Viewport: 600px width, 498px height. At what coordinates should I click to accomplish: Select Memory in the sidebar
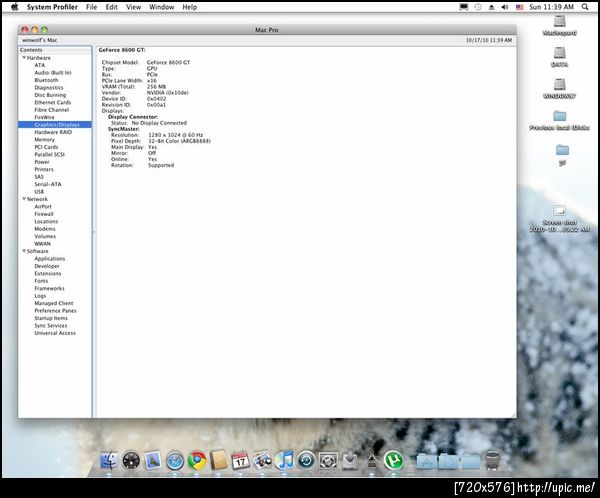pyautogui.click(x=44, y=139)
